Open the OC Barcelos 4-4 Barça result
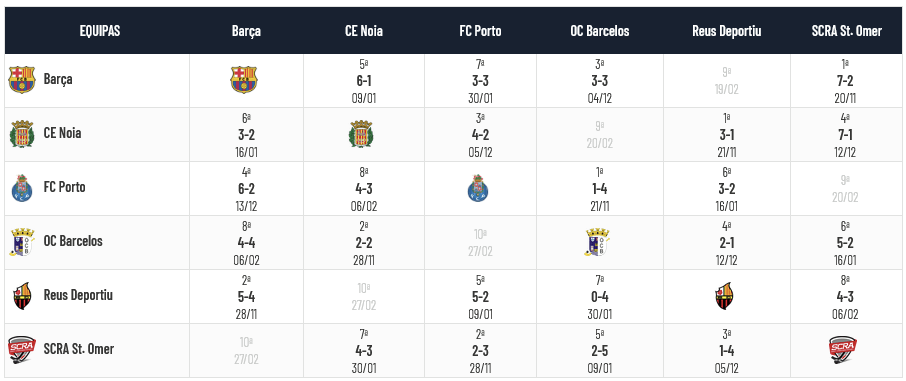Viewport: 906px width, 381px height. coord(246,243)
